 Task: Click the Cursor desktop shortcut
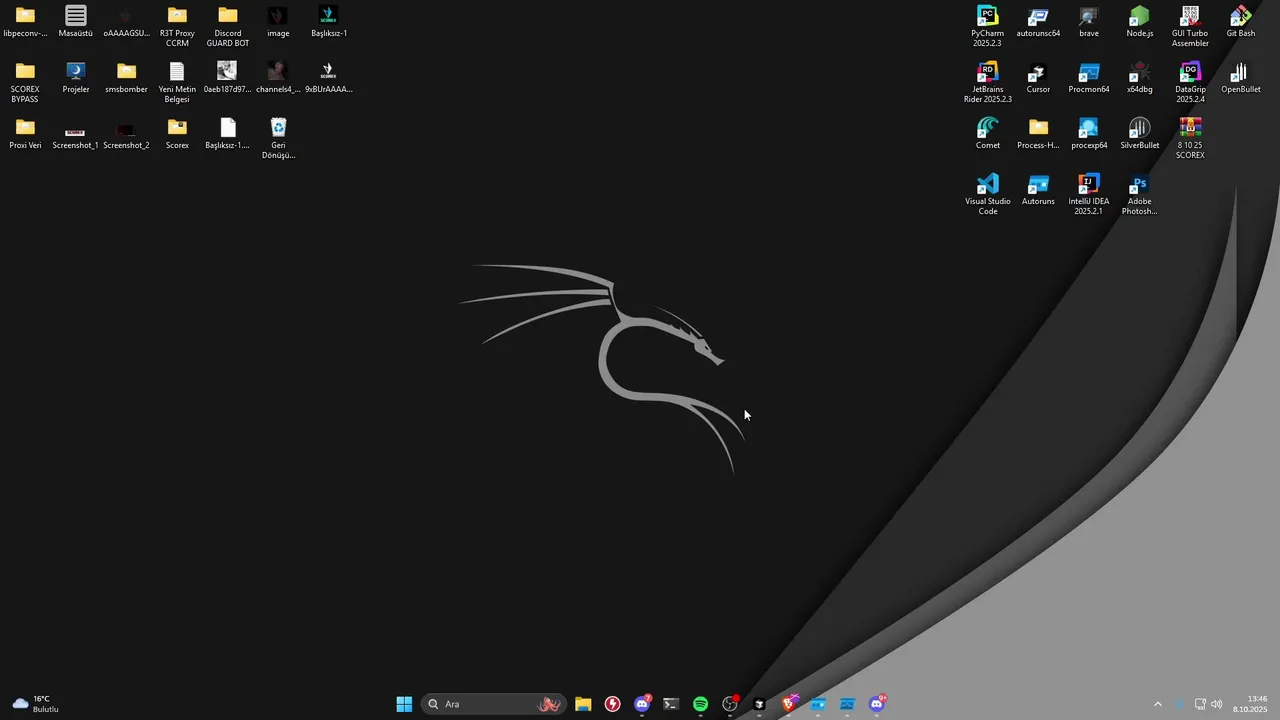coord(1038,78)
